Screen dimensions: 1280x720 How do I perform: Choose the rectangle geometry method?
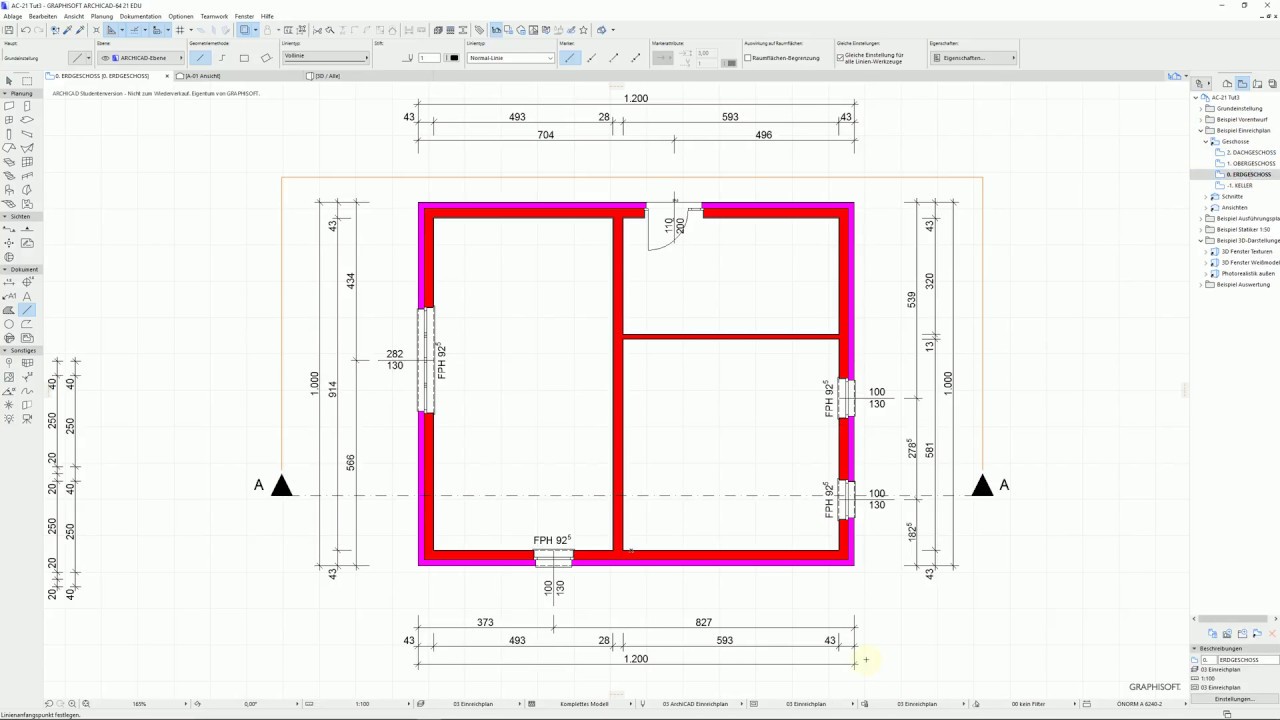coord(244,58)
